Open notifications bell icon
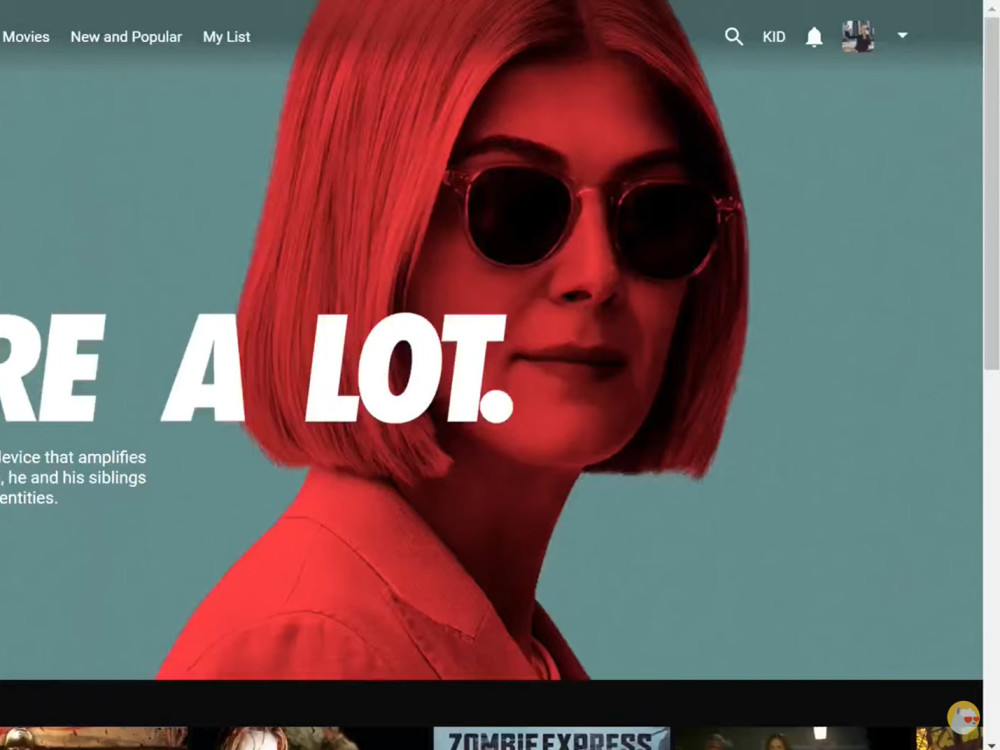 pos(814,37)
